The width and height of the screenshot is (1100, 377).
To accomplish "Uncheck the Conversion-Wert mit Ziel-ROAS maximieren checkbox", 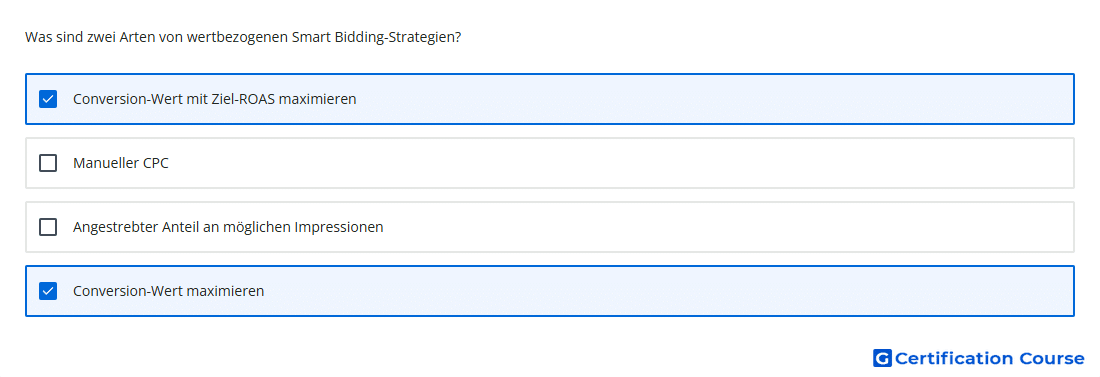I will [48, 99].
